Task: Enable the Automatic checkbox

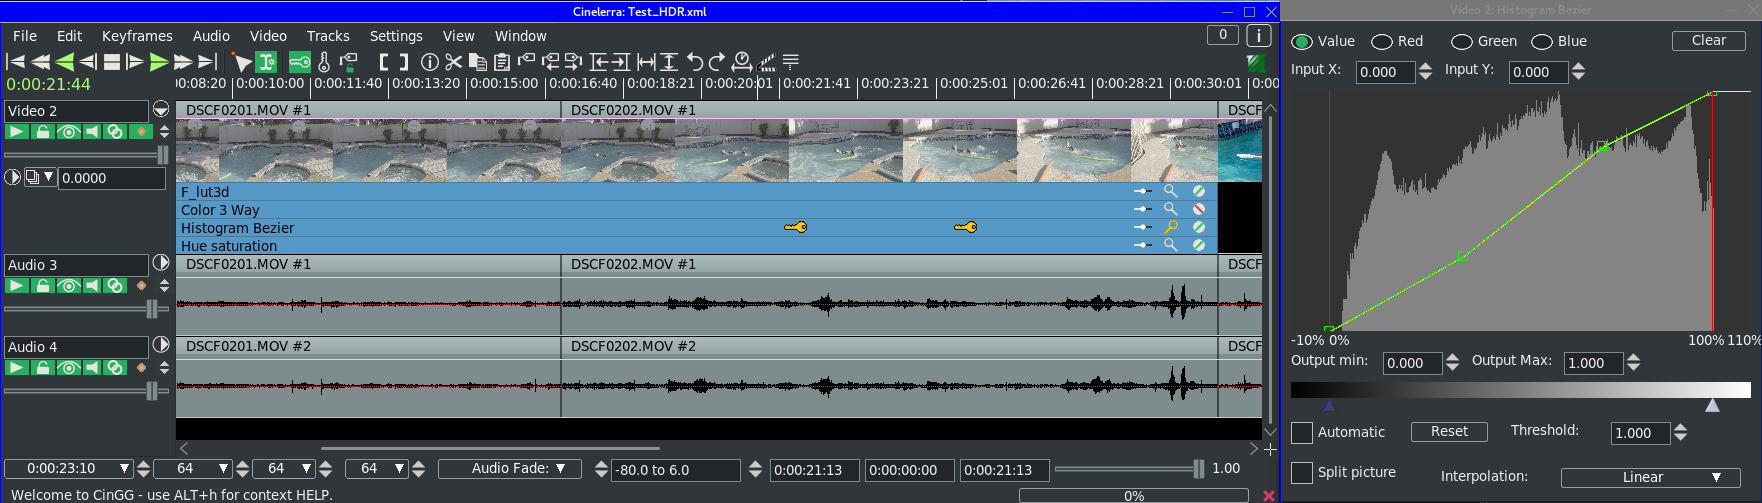Action: coord(1302,433)
